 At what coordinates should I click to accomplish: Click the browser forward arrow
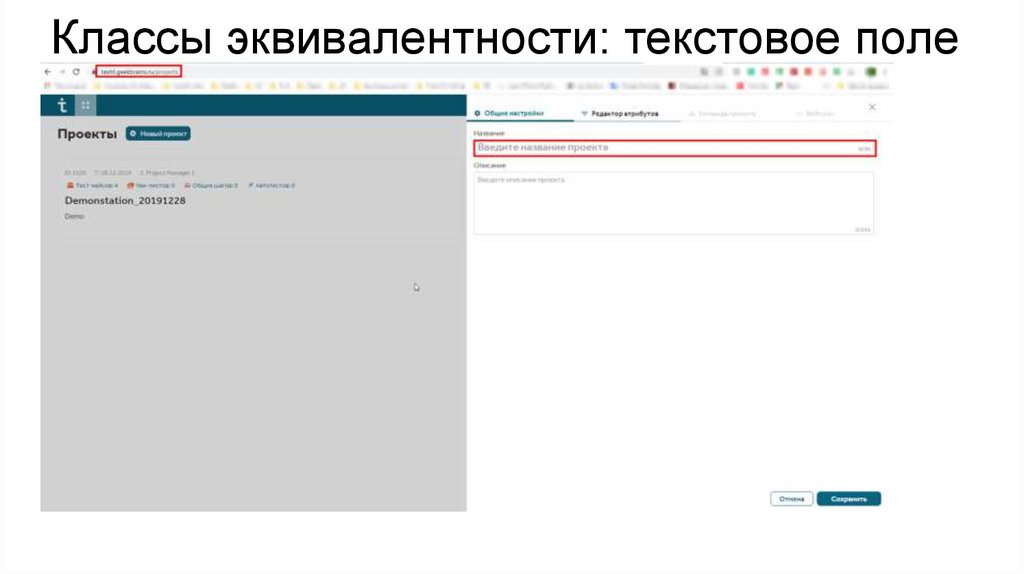[x=61, y=72]
